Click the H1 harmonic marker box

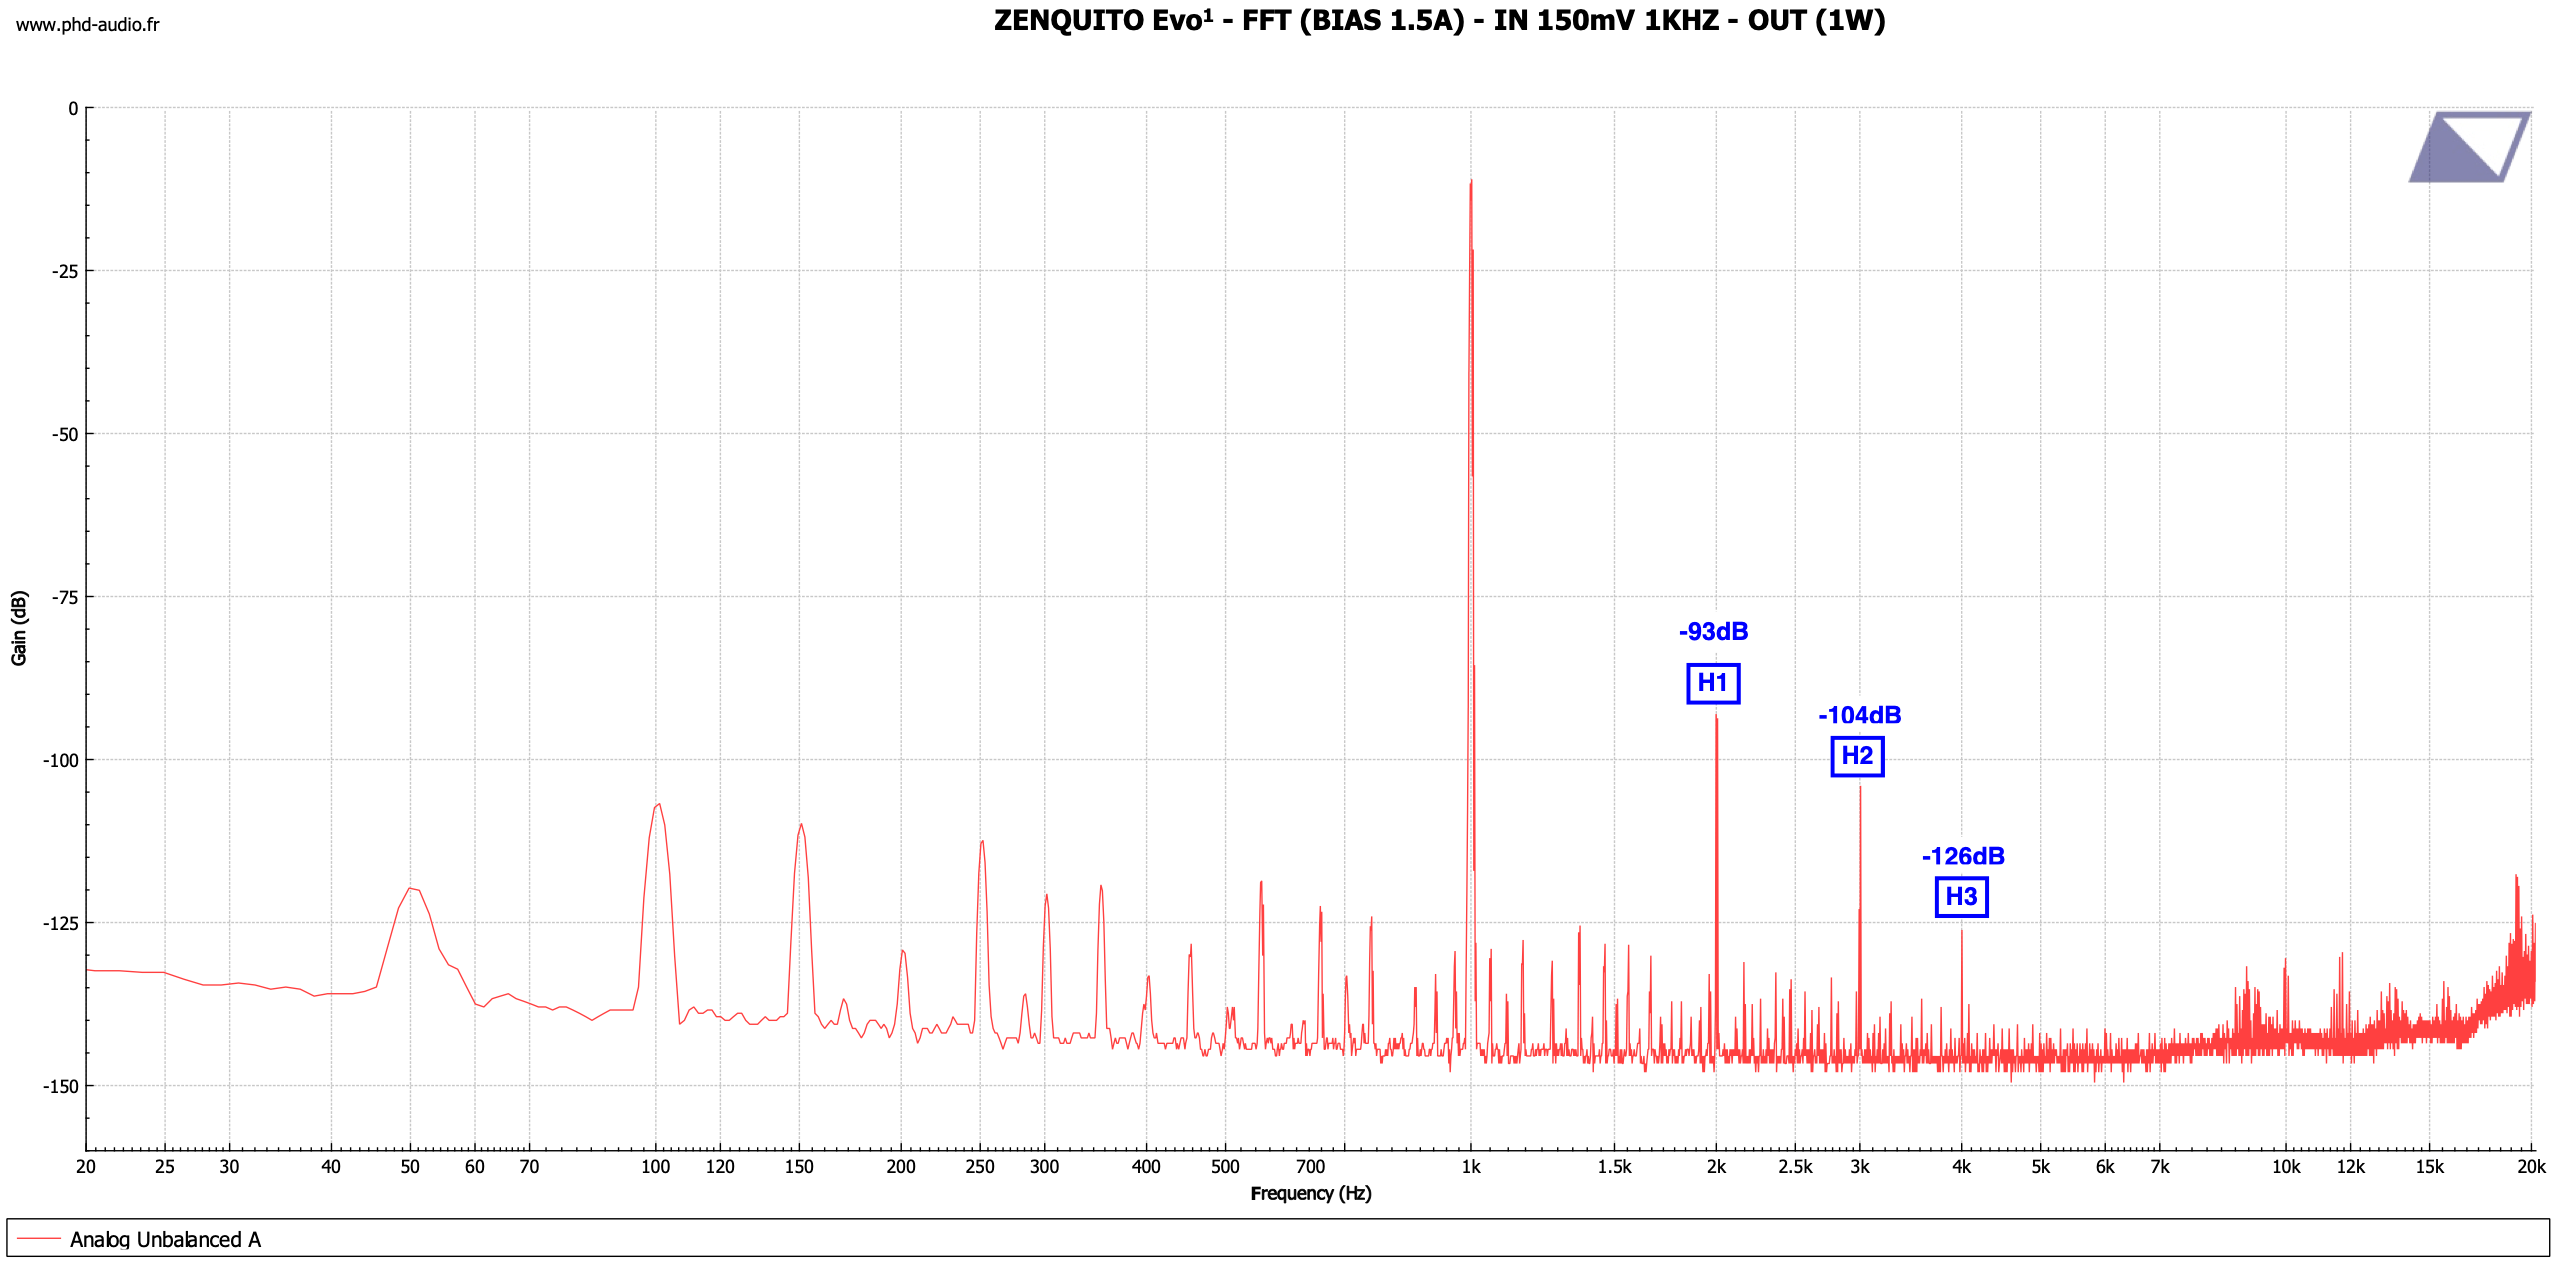click(1713, 683)
